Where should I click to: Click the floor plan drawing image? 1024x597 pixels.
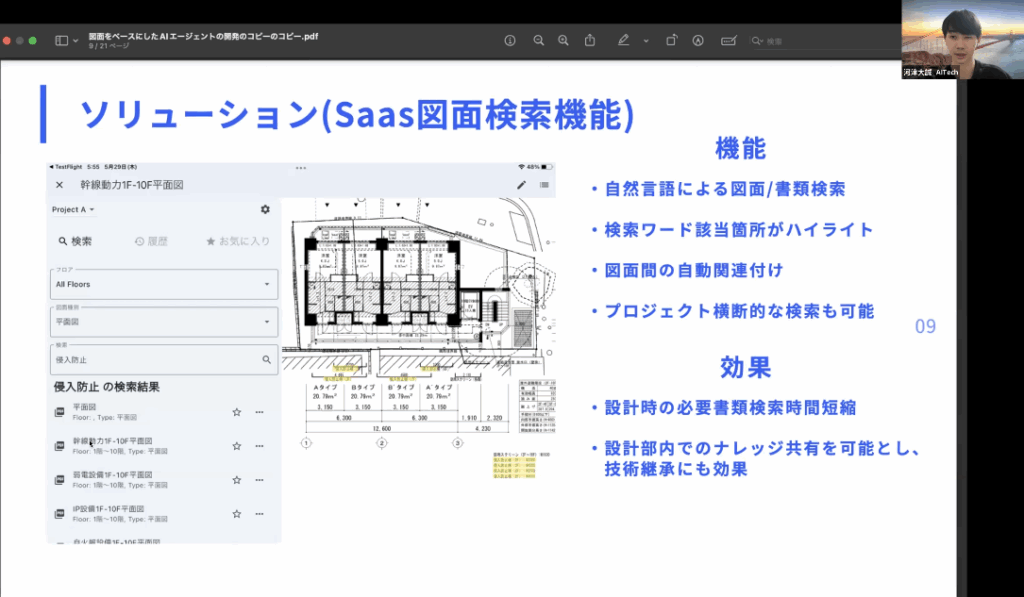[x=419, y=340]
